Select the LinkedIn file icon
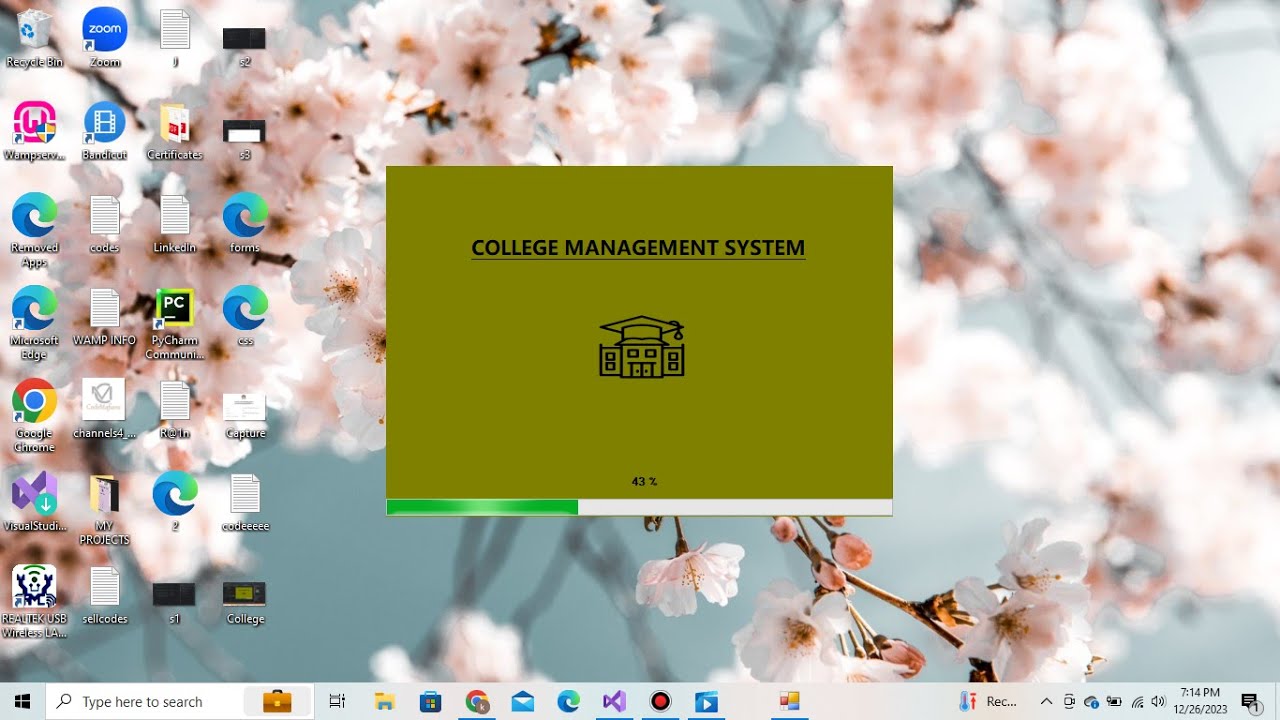This screenshot has height=720, width=1280. tap(175, 224)
